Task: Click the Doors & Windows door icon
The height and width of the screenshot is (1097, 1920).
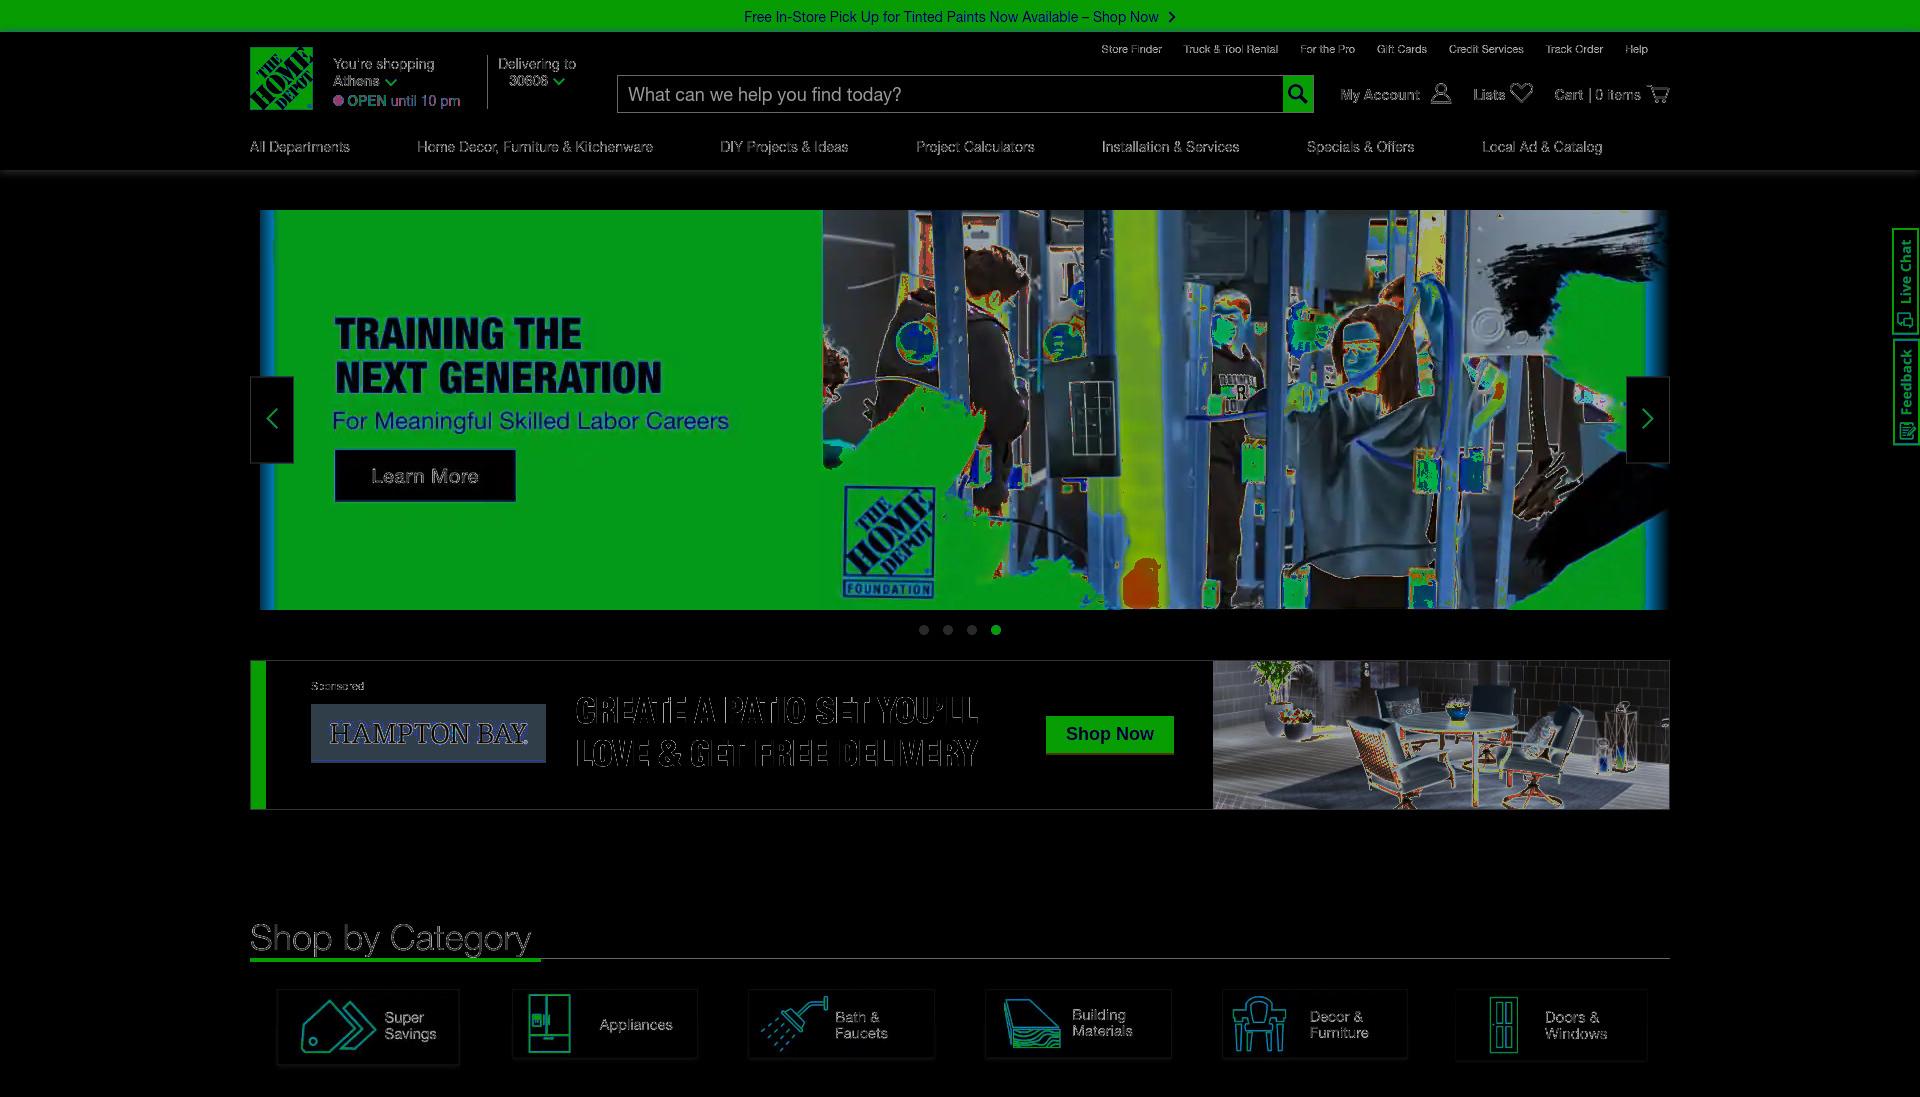Action: 1503,1025
